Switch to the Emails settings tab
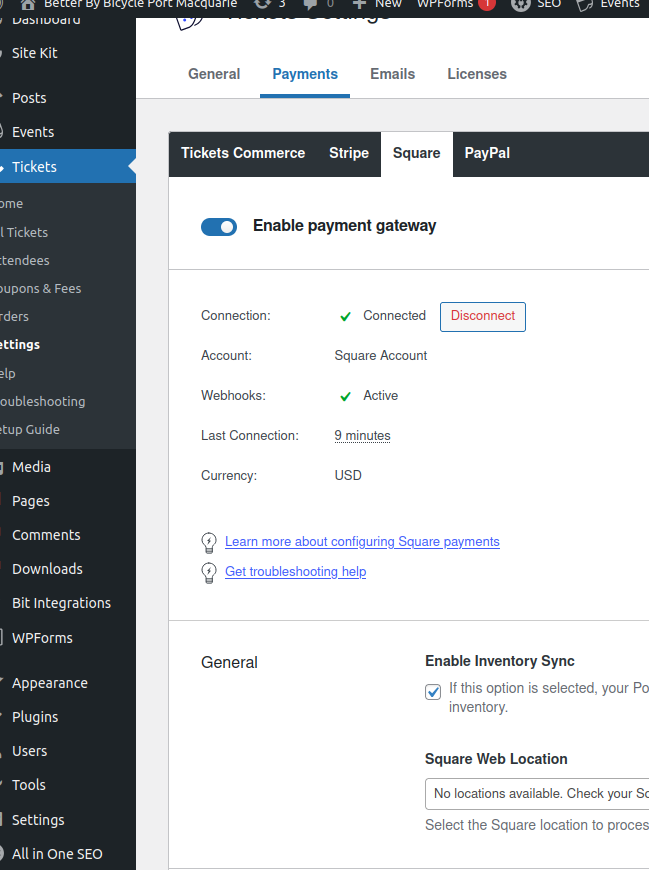Screen dimensions: 649x870 [392, 74]
